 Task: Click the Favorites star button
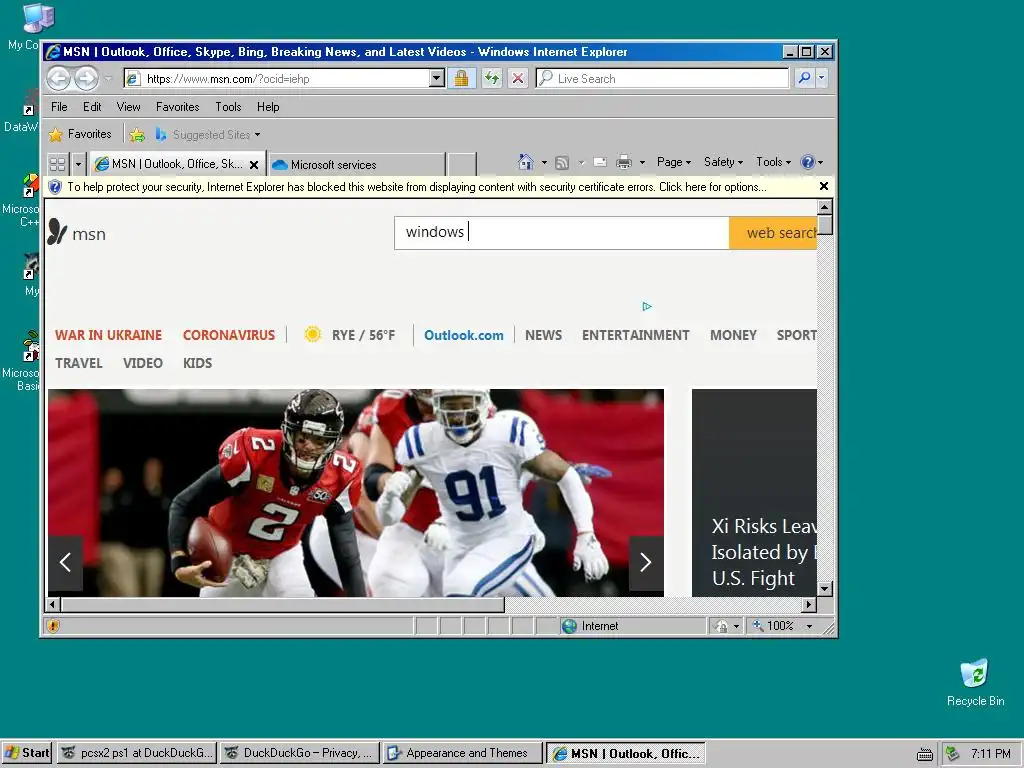click(x=80, y=135)
